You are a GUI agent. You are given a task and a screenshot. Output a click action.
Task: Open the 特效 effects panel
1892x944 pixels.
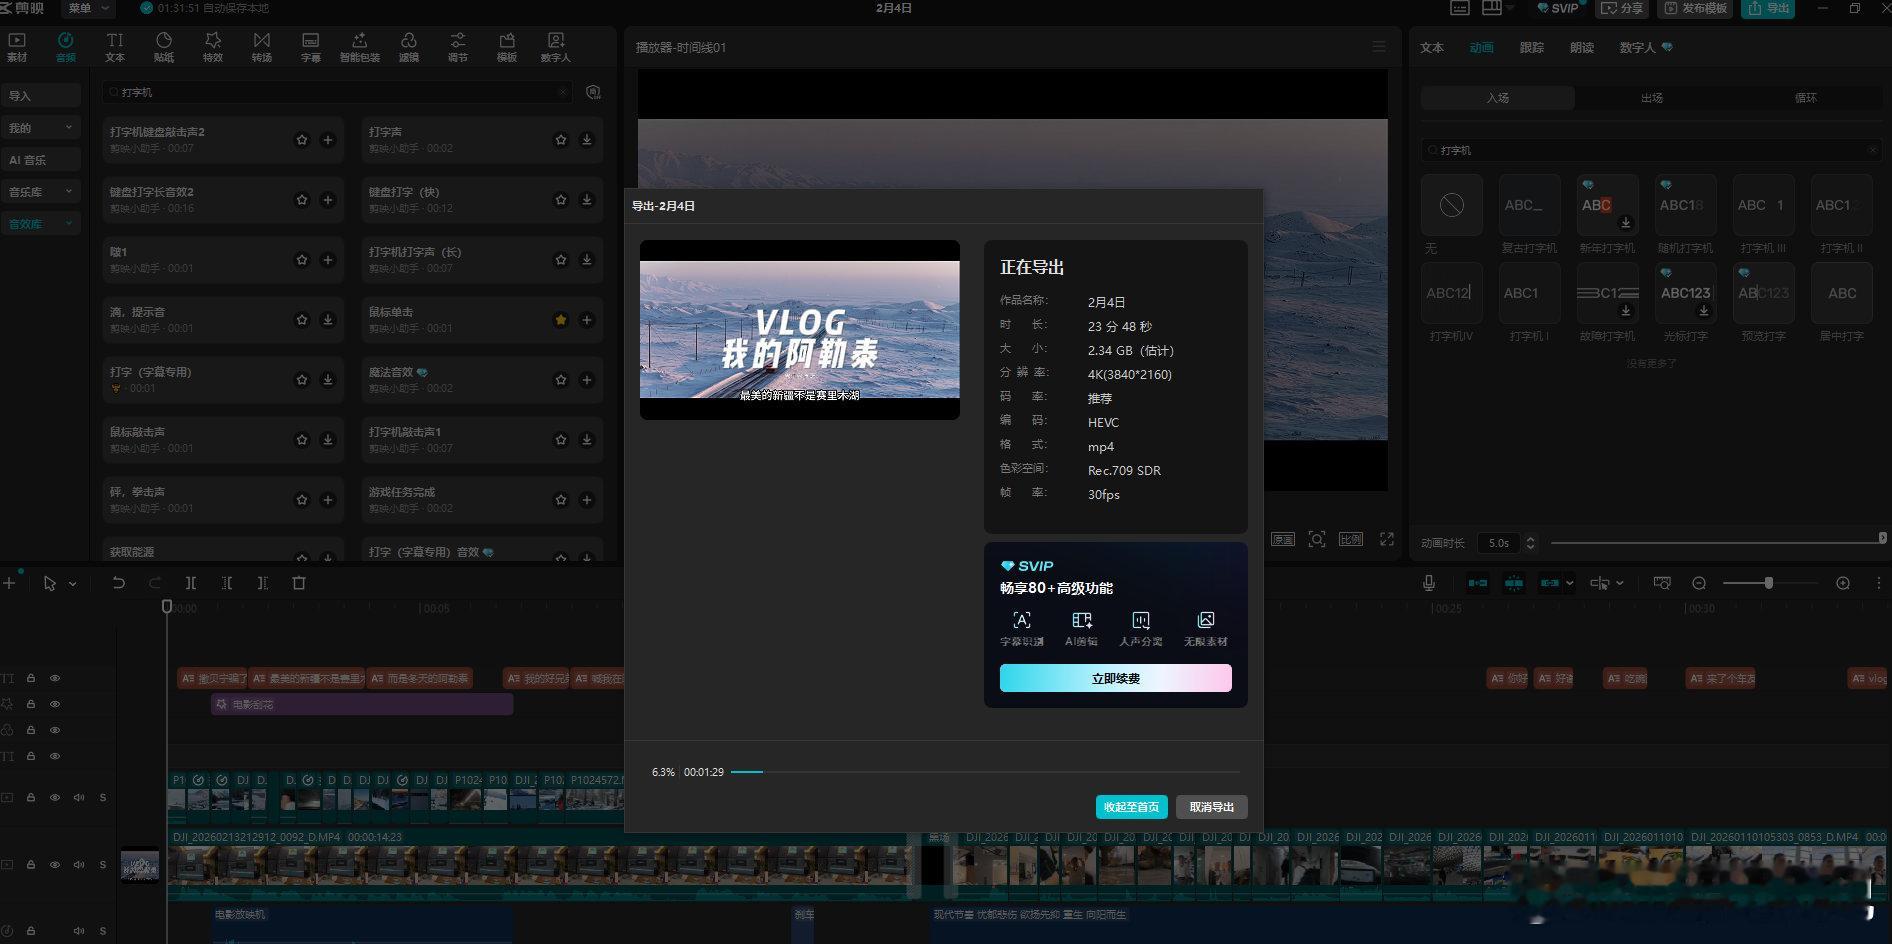tap(213, 46)
